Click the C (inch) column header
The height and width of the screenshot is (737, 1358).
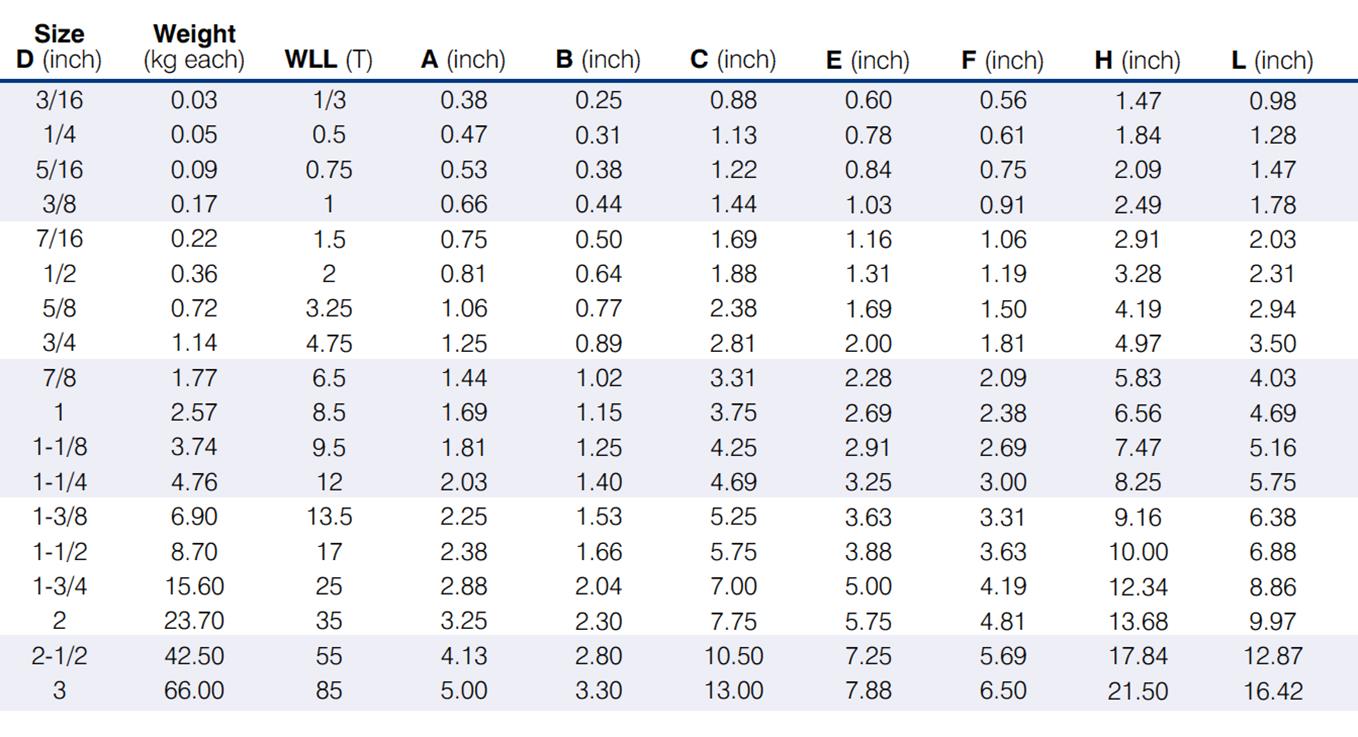[733, 60]
